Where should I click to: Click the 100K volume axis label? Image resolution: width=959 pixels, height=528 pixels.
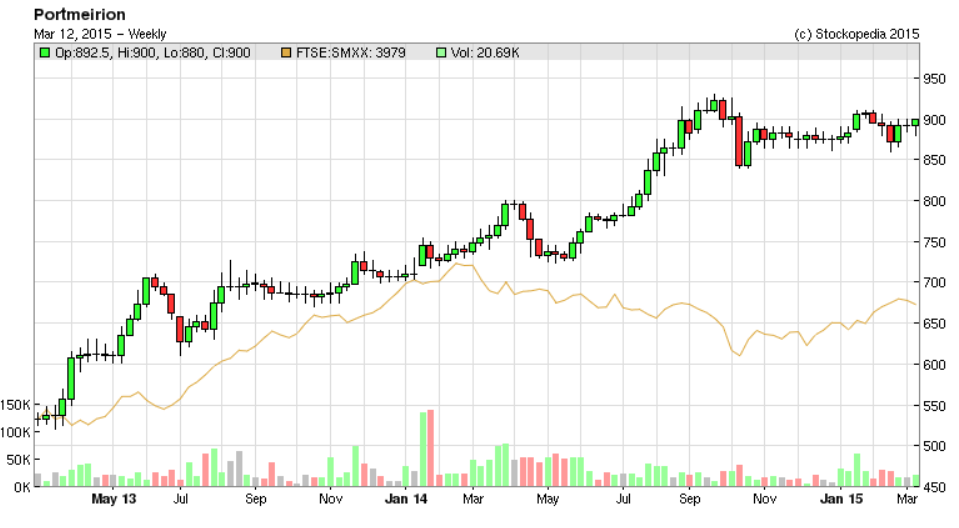point(15,433)
